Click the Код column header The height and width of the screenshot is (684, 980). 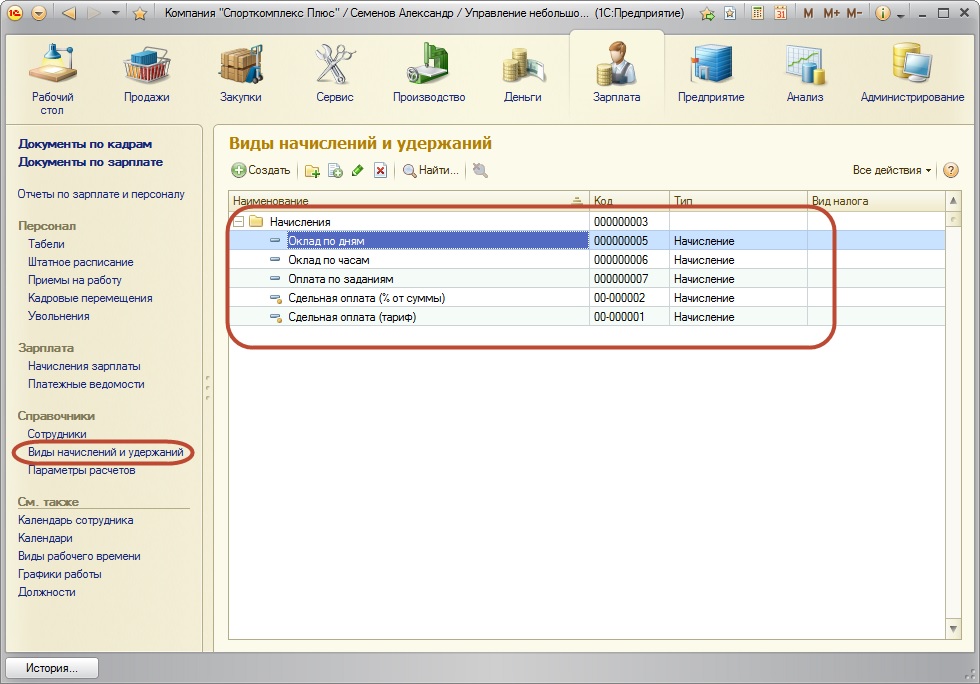click(629, 201)
